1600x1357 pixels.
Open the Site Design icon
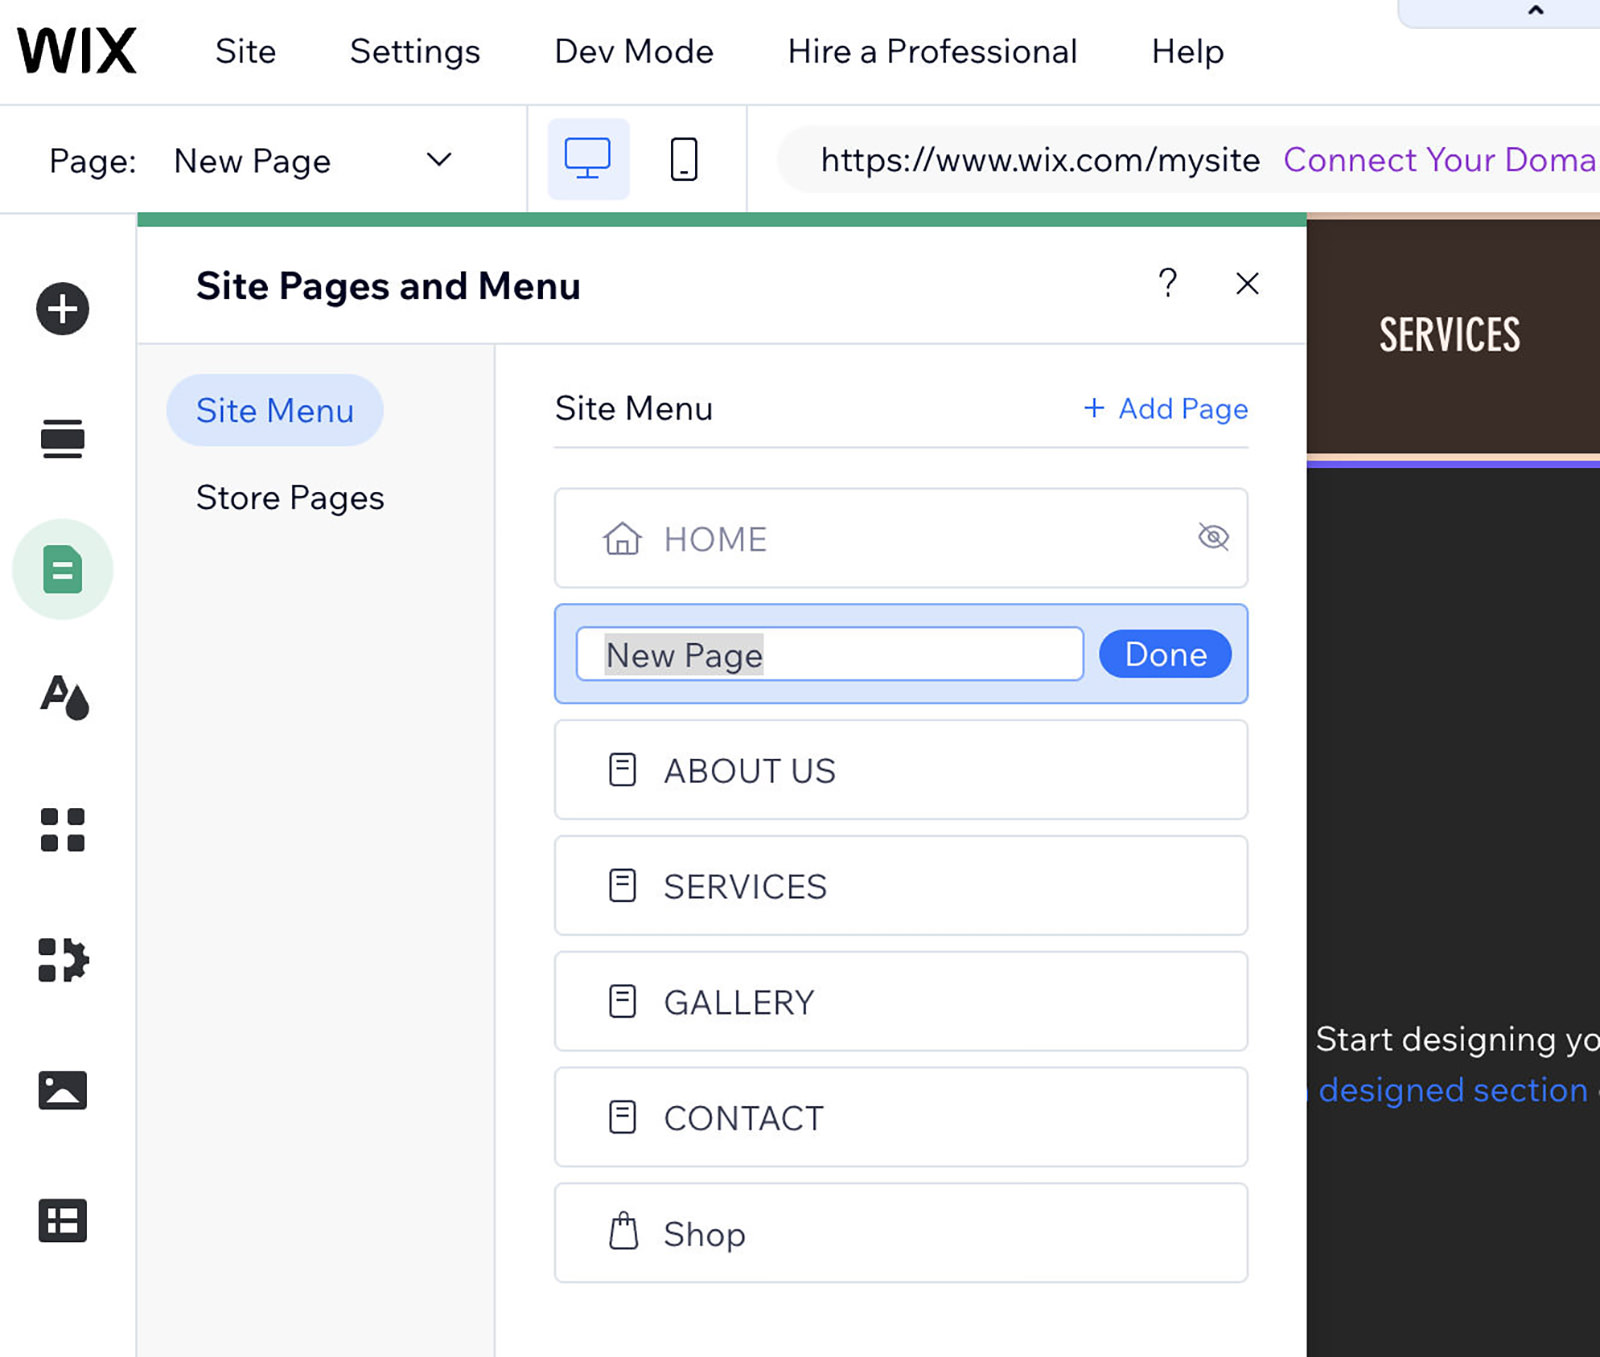coord(64,698)
